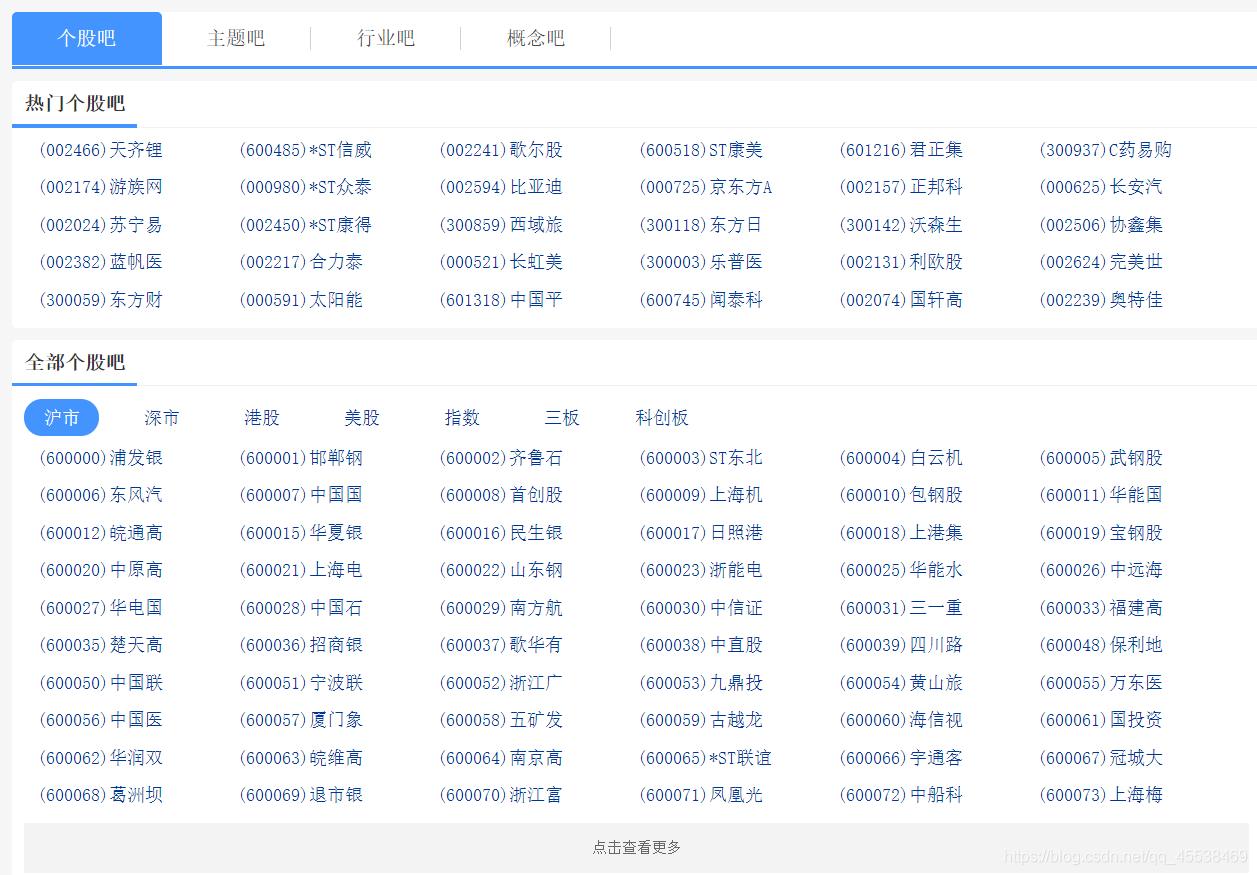Image resolution: width=1257 pixels, height=875 pixels.
Task: Open (600007)中国国 link
Action: coord(301,495)
